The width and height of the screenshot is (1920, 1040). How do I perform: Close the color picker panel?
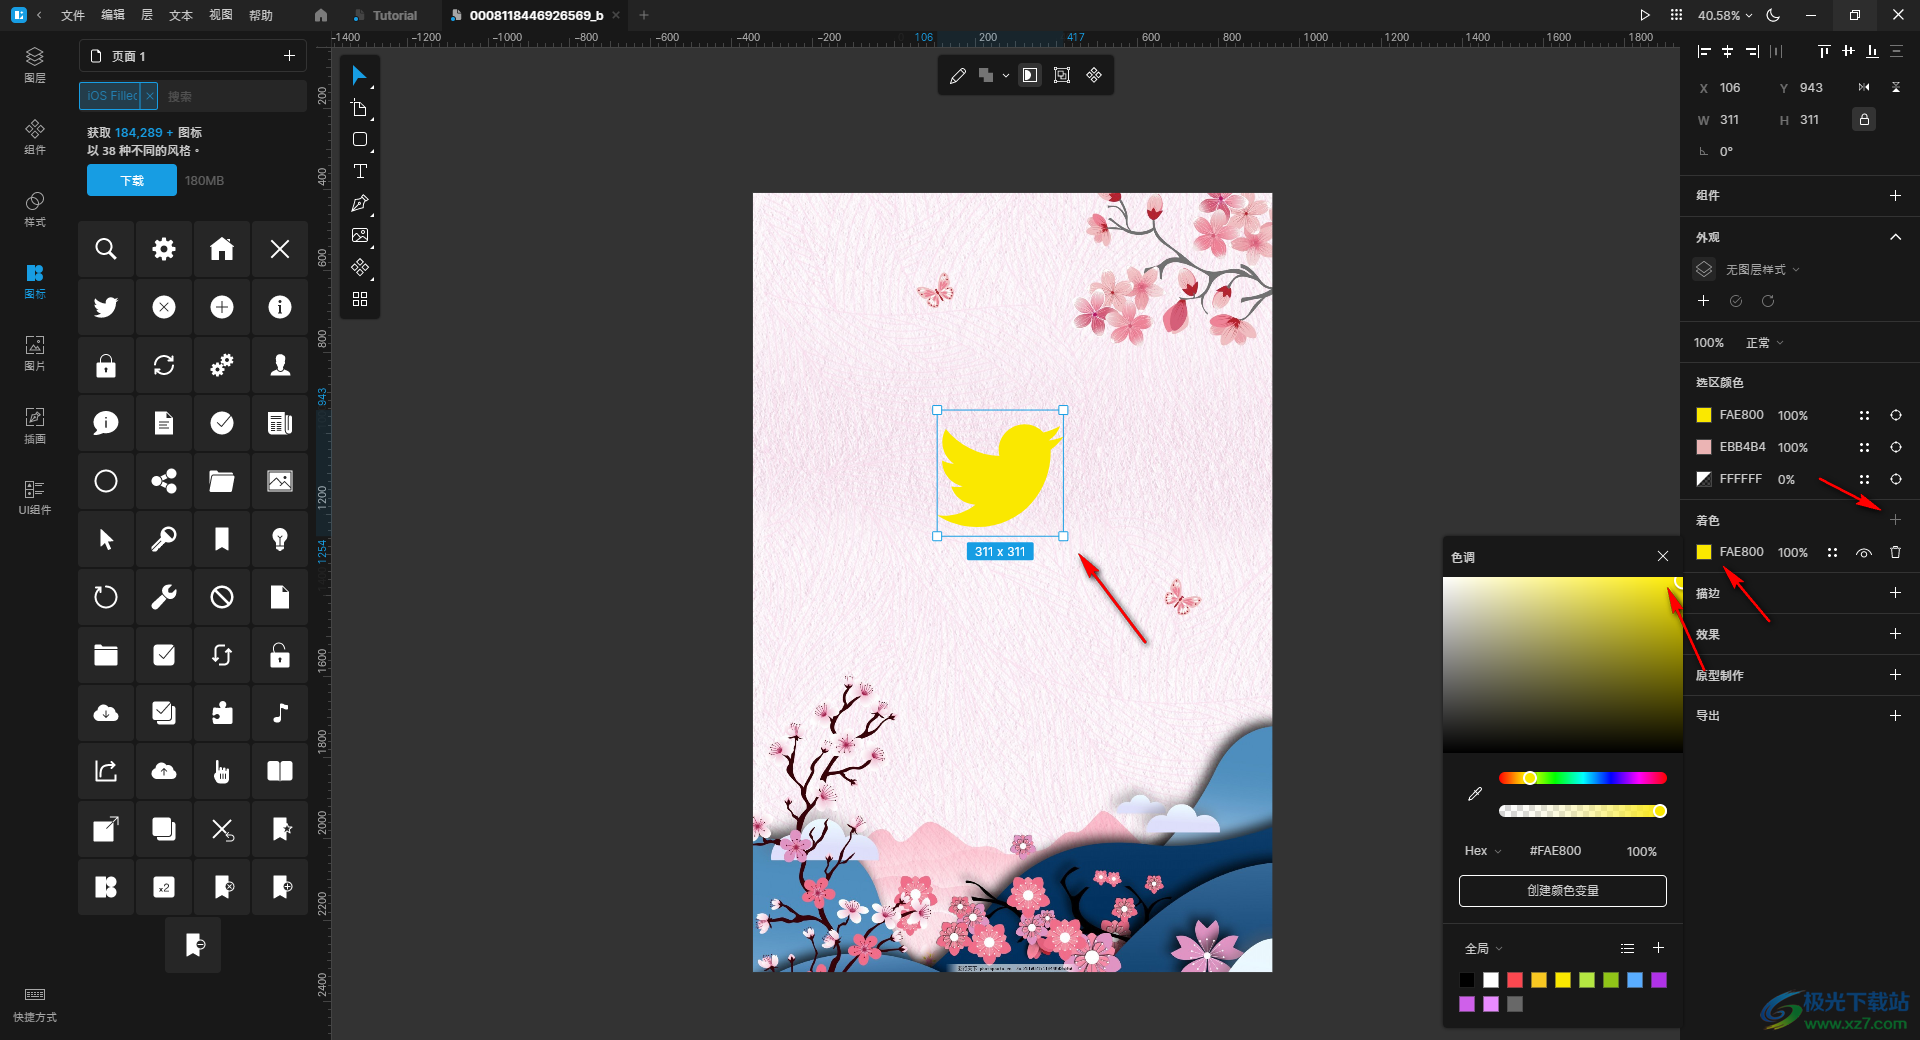(x=1663, y=556)
